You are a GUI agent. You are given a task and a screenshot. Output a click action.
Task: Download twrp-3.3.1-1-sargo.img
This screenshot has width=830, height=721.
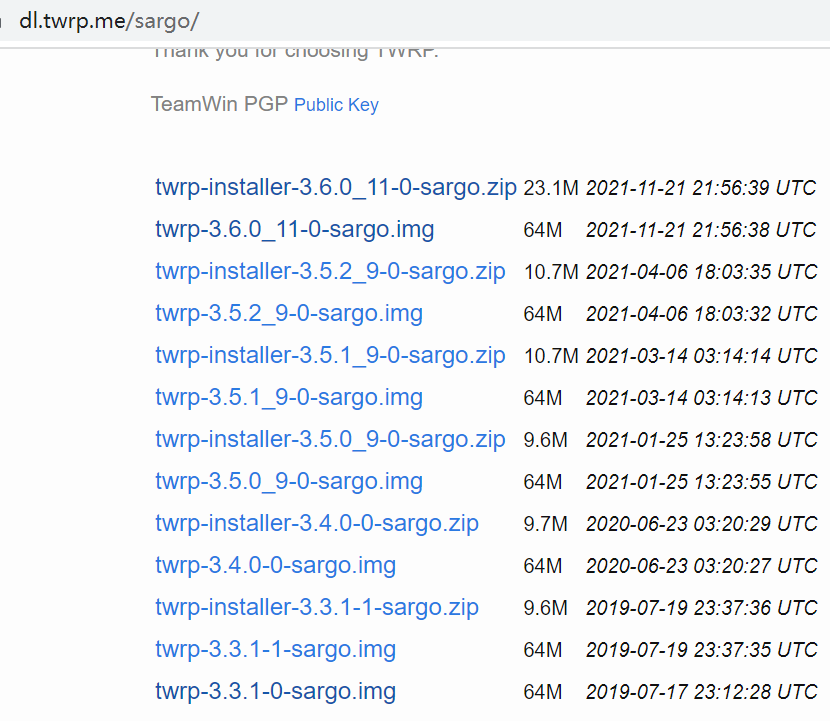click(275, 649)
